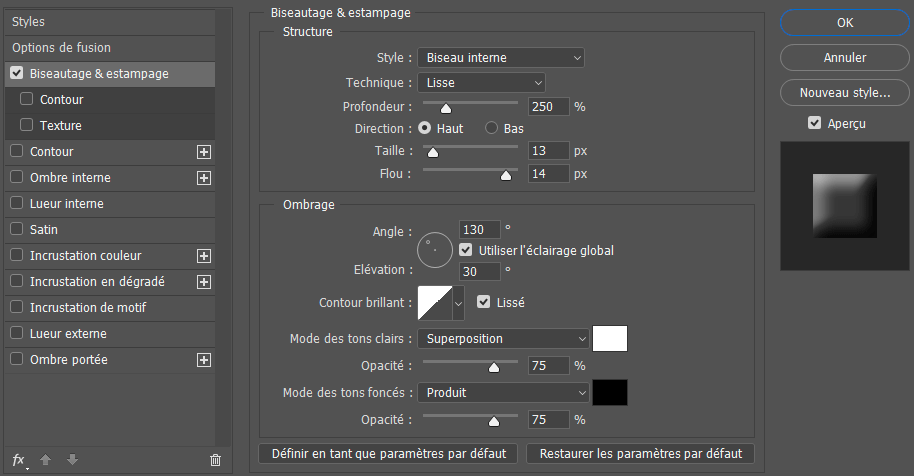914x476 pixels.
Task: Click plus icon beside Ombre portée
Action: (204, 360)
